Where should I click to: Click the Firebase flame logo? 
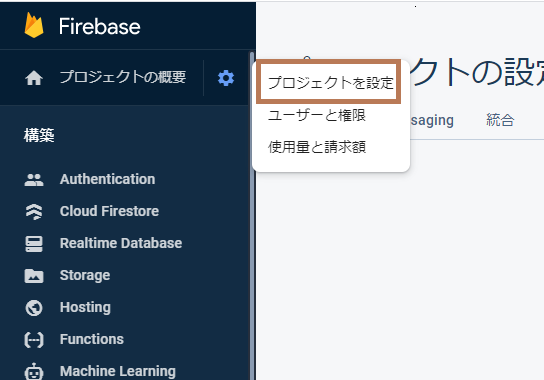point(34,25)
